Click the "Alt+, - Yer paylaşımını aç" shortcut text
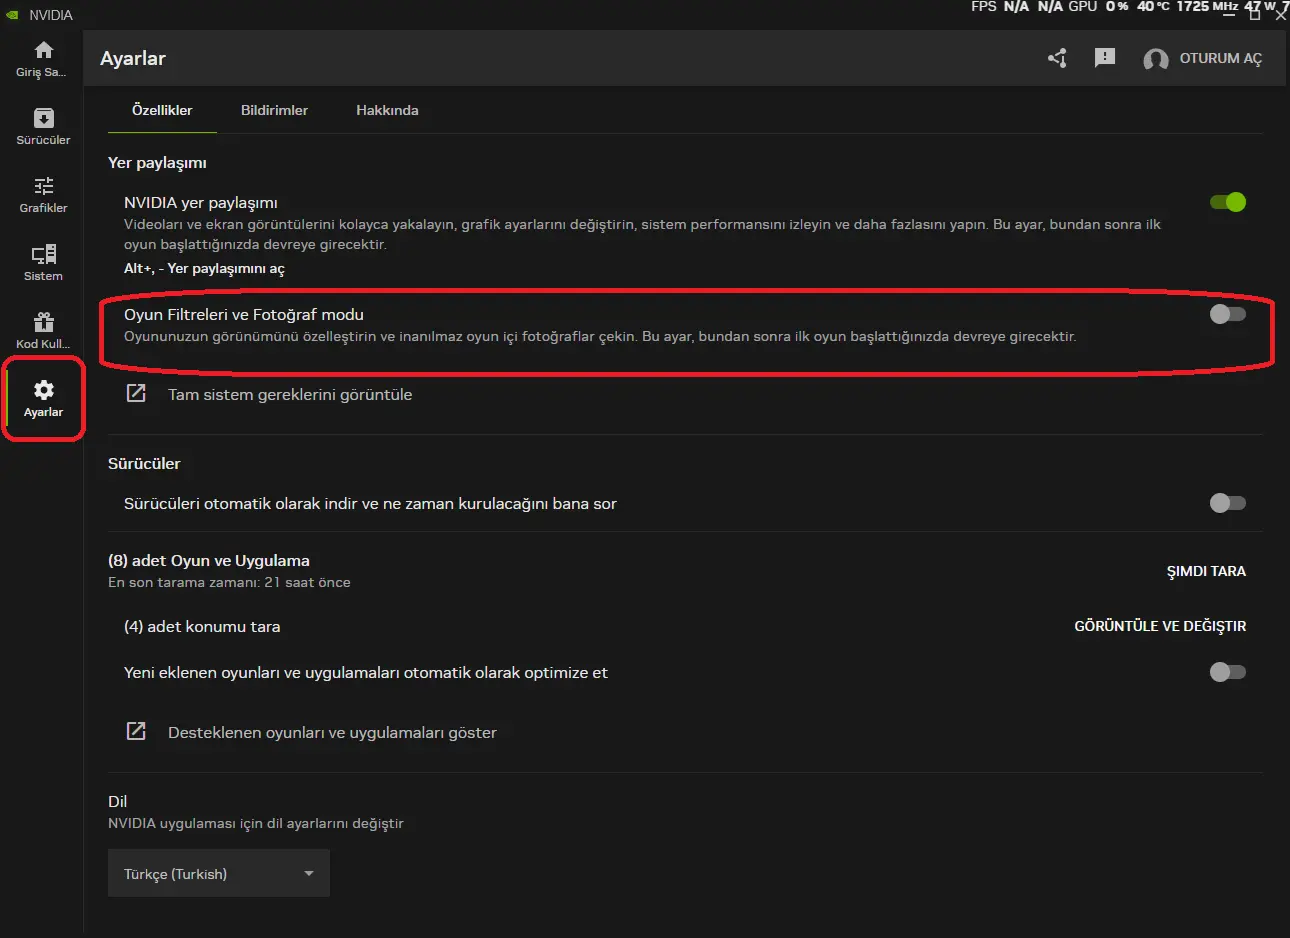 point(204,268)
